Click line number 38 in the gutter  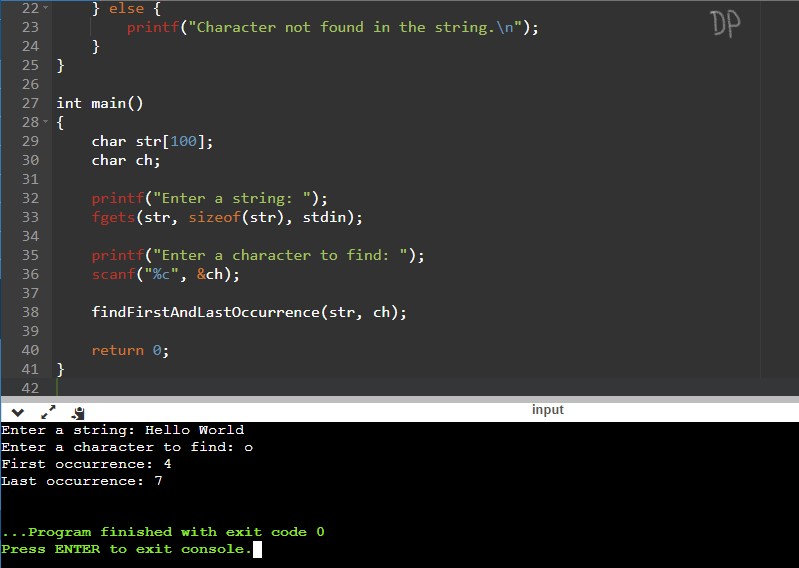(30, 312)
